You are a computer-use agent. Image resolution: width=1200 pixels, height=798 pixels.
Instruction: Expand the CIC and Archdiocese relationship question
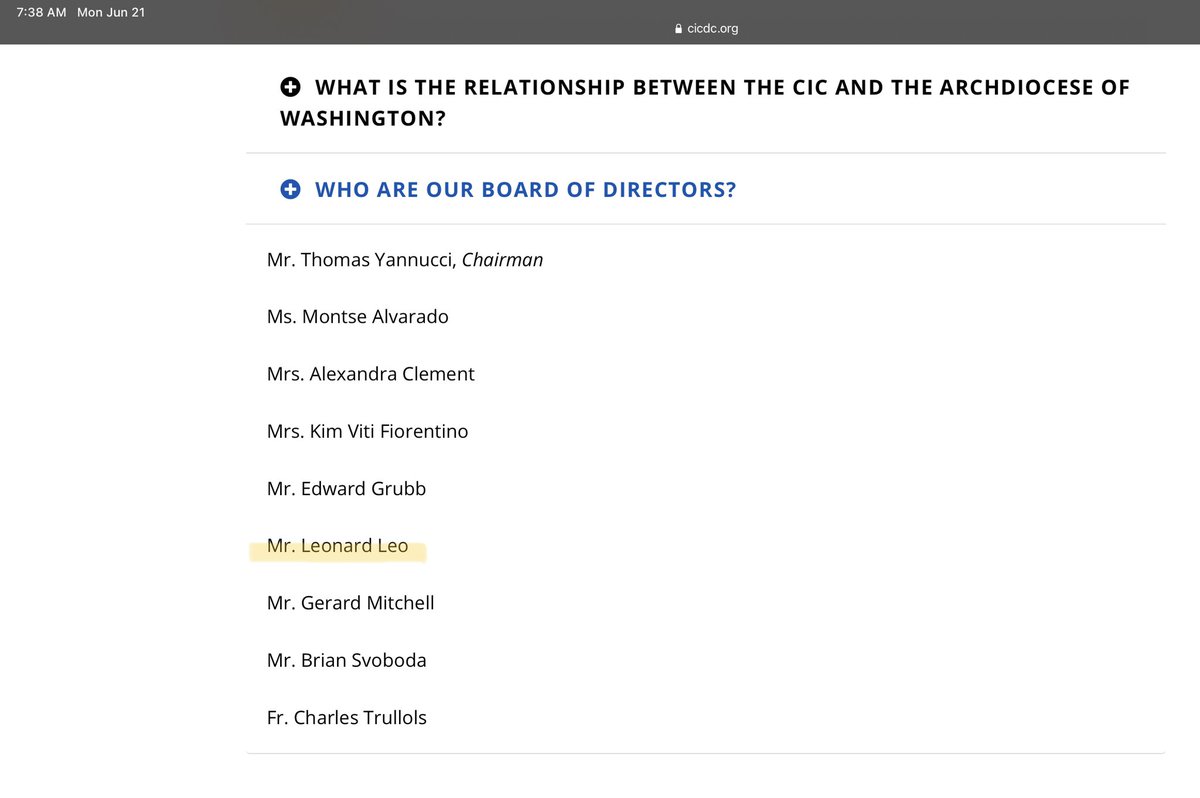[722, 88]
